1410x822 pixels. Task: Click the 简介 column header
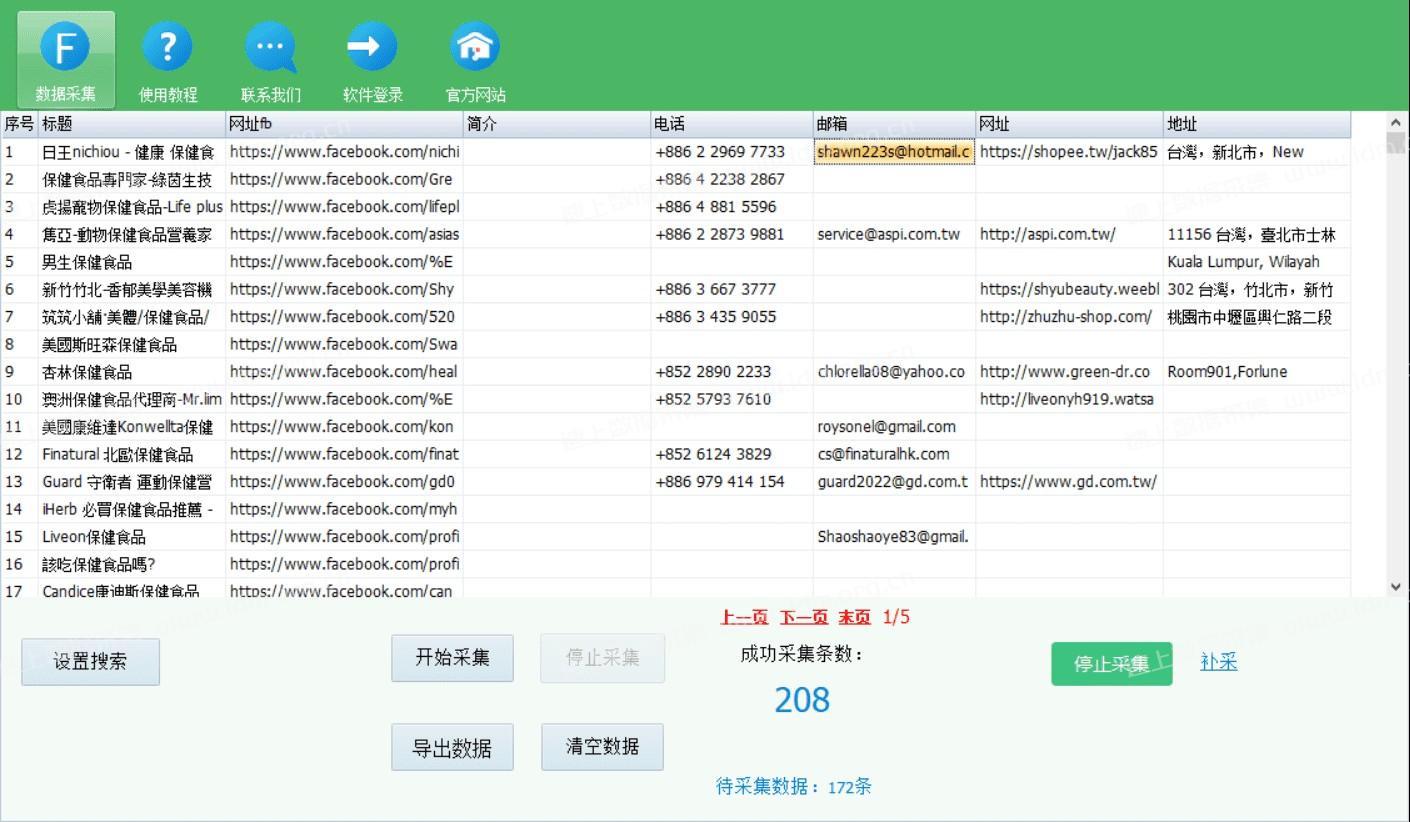(x=557, y=124)
